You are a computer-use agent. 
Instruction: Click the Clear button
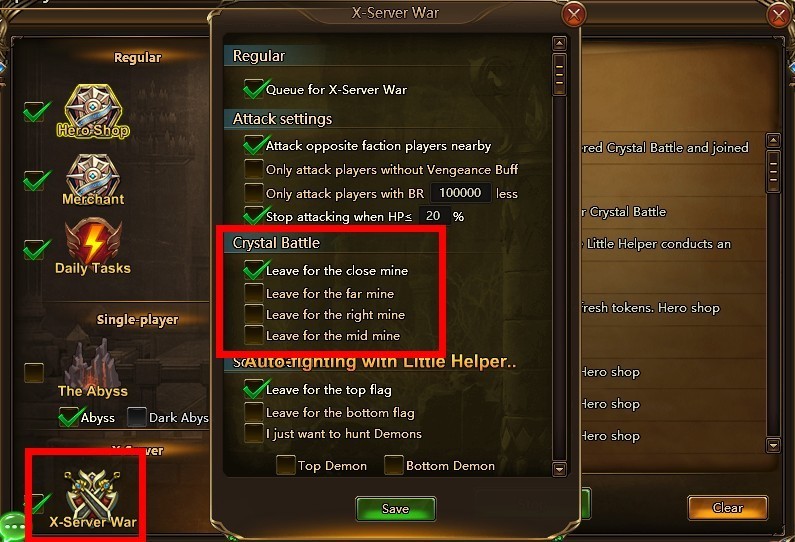click(x=728, y=508)
